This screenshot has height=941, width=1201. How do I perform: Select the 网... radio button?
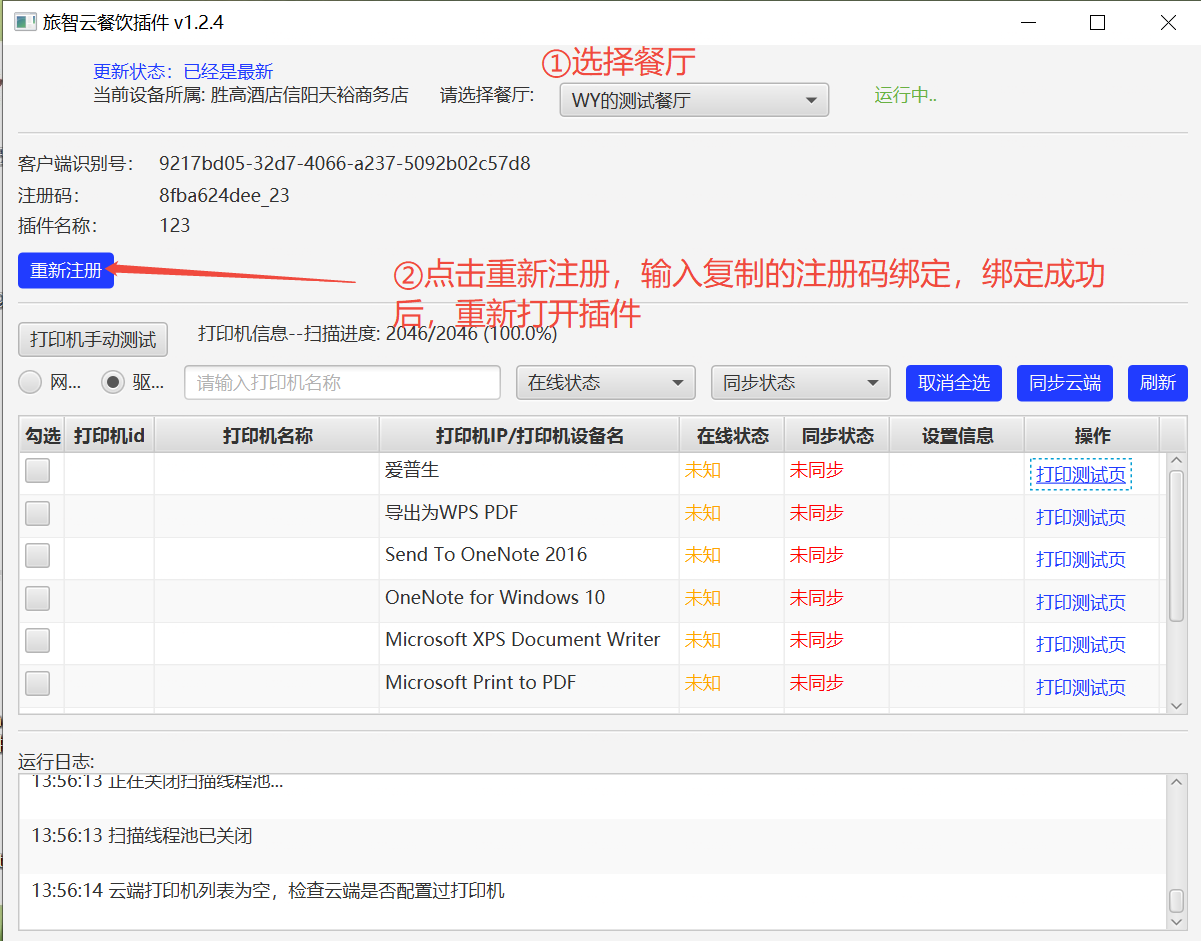tap(31, 382)
